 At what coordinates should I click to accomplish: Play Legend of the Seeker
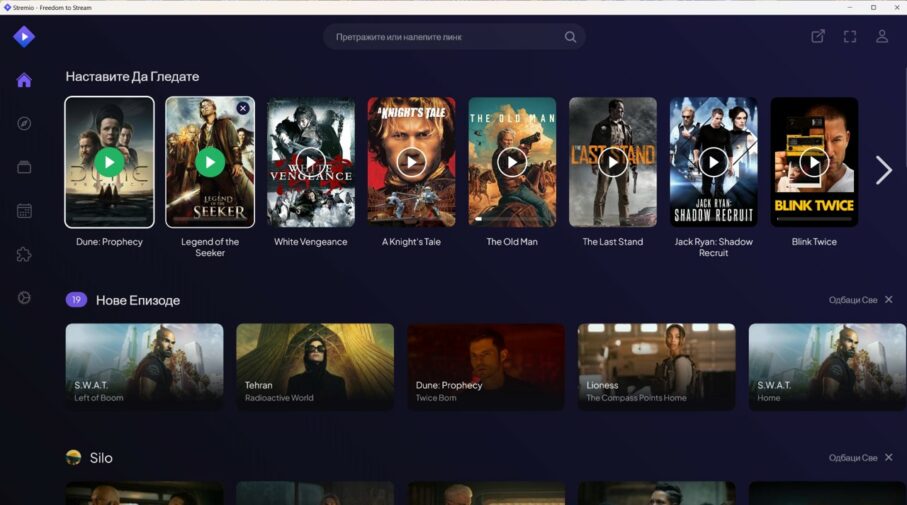point(210,162)
